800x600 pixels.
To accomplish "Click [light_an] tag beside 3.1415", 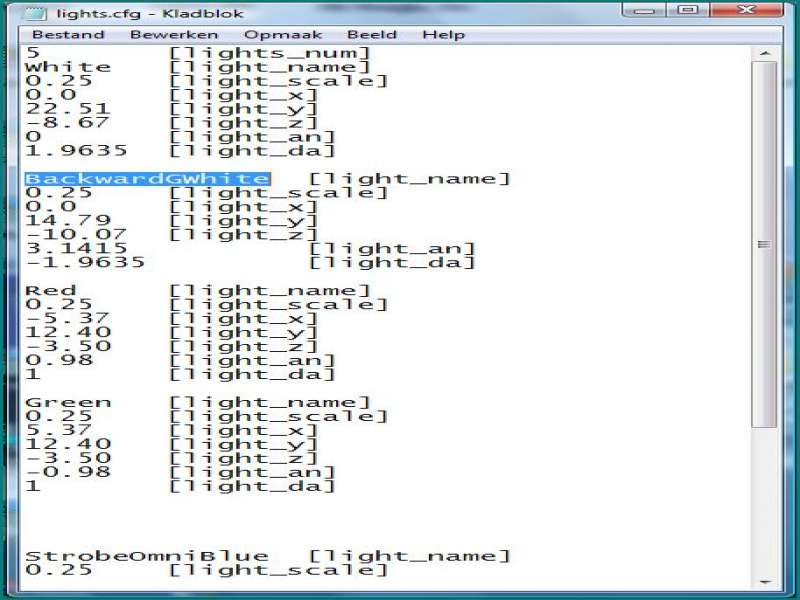I will pyautogui.click(x=392, y=248).
